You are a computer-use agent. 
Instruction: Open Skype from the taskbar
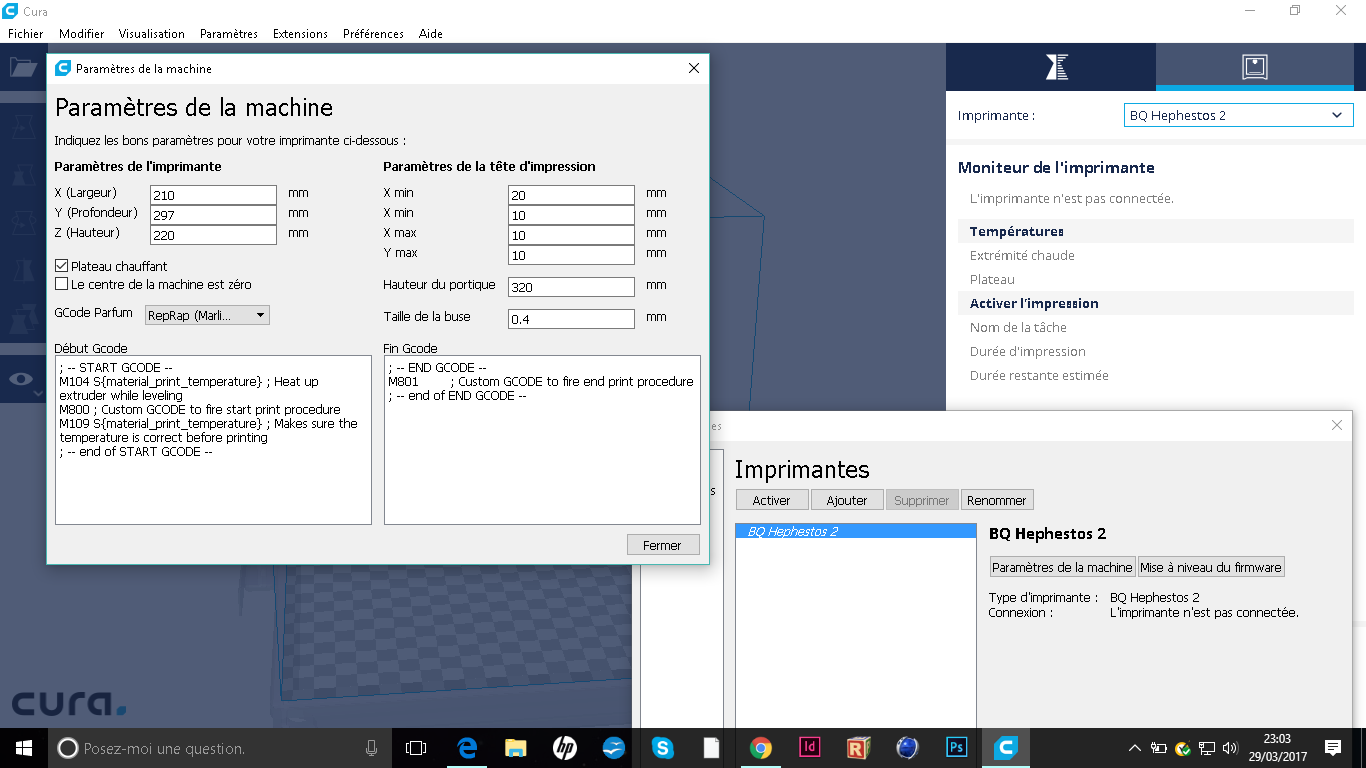tap(662, 748)
